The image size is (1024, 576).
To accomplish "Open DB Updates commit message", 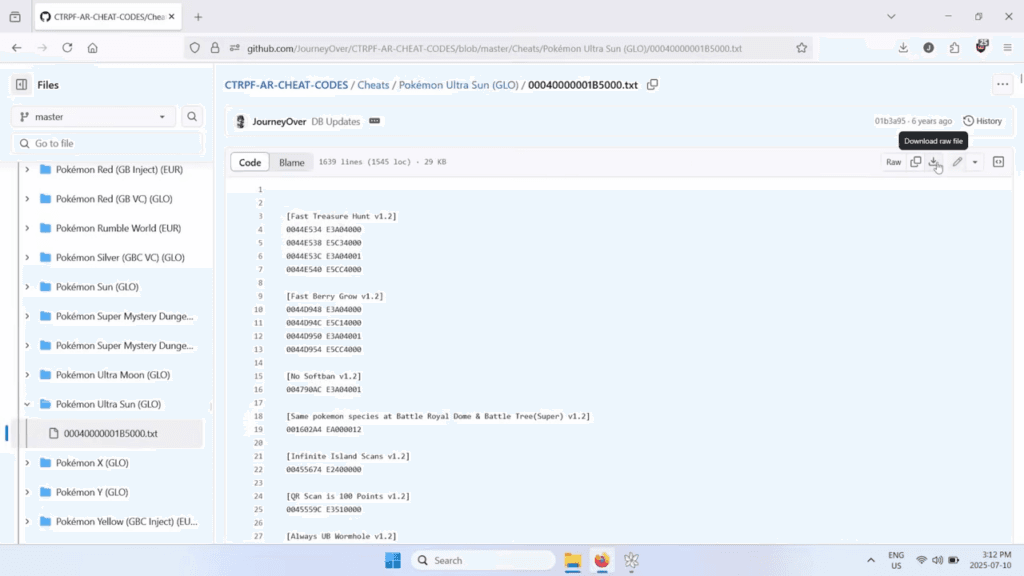I will 336,121.
